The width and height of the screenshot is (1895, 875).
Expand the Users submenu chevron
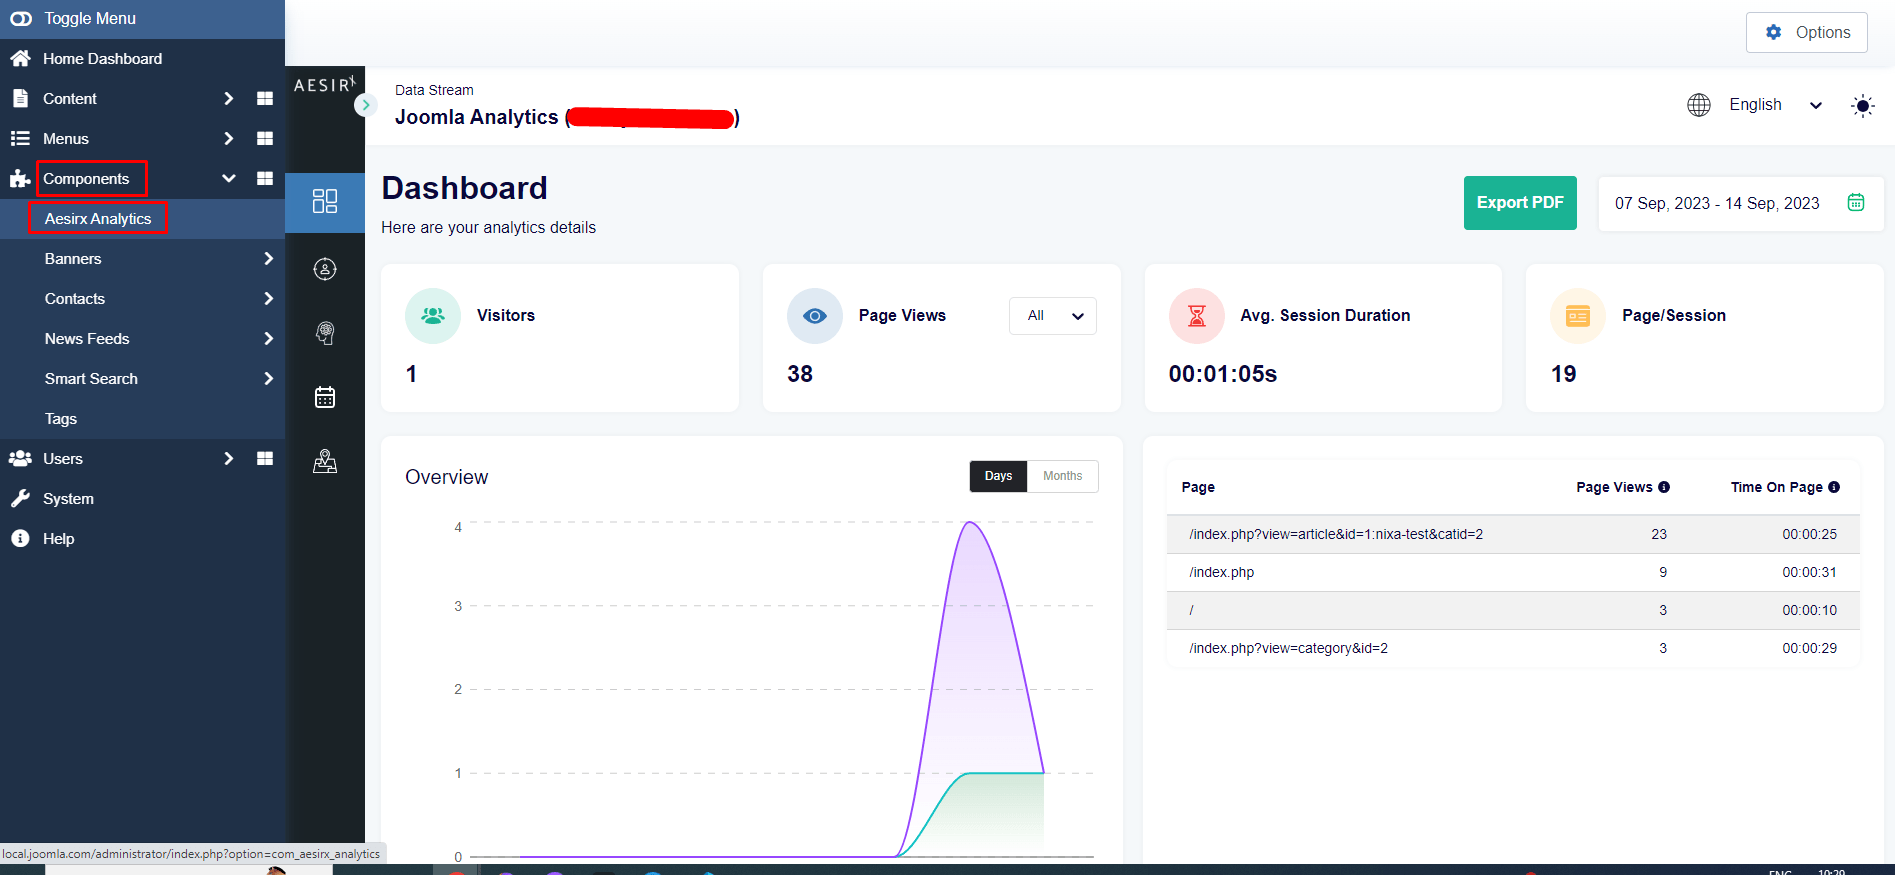(x=229, y=458)
